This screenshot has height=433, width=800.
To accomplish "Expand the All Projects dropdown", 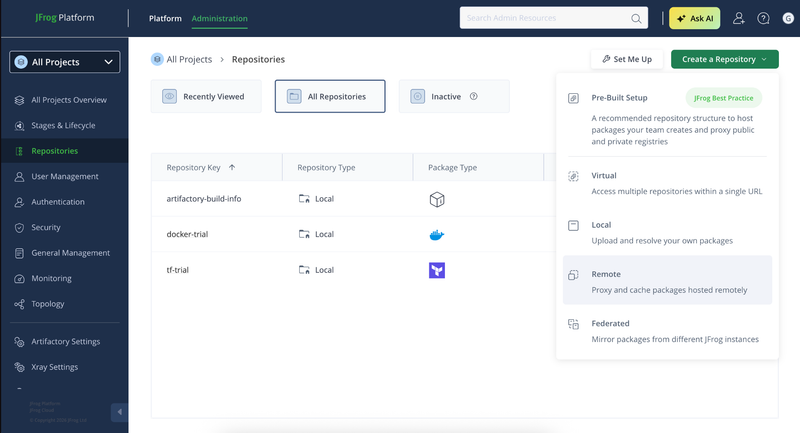I will [65, 62].
